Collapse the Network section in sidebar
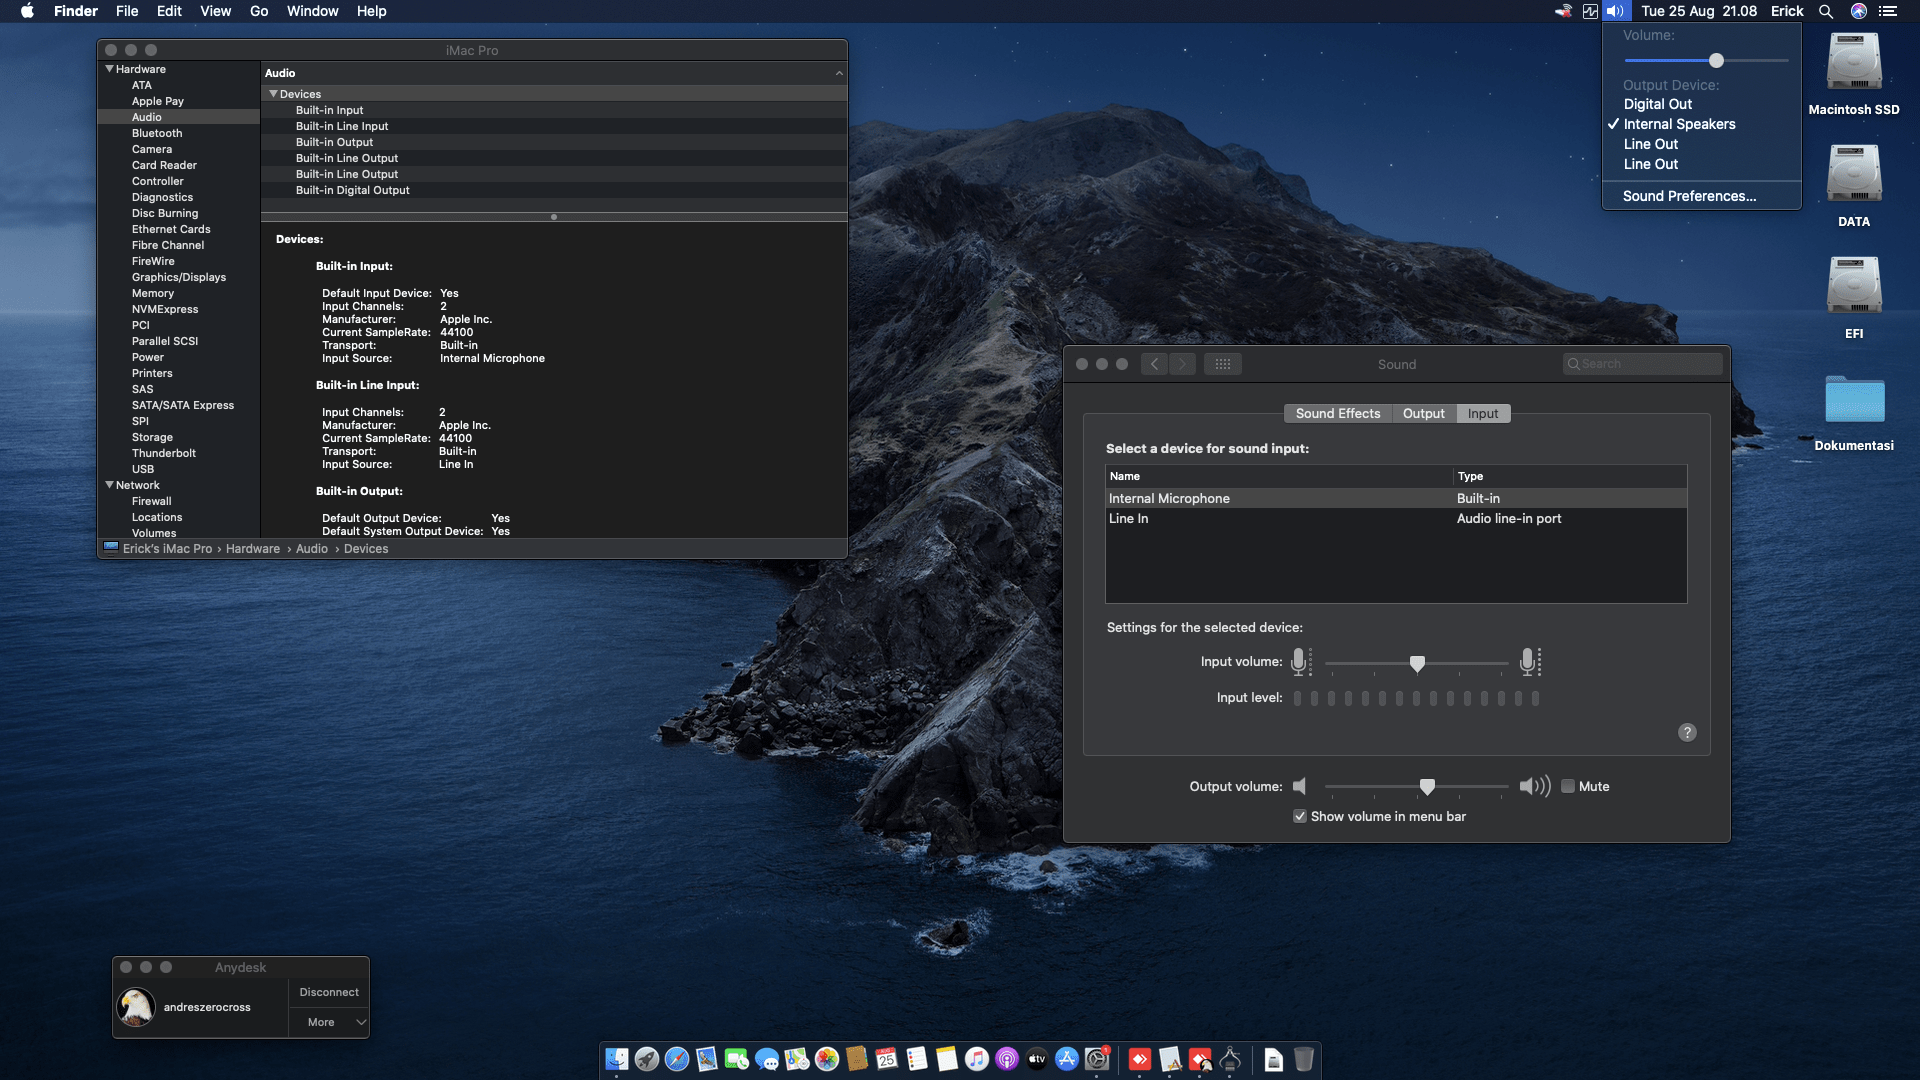Image resolution: width=1920 pixels, height=1080 pixels. pyautogui.click(x=109, y=485)
